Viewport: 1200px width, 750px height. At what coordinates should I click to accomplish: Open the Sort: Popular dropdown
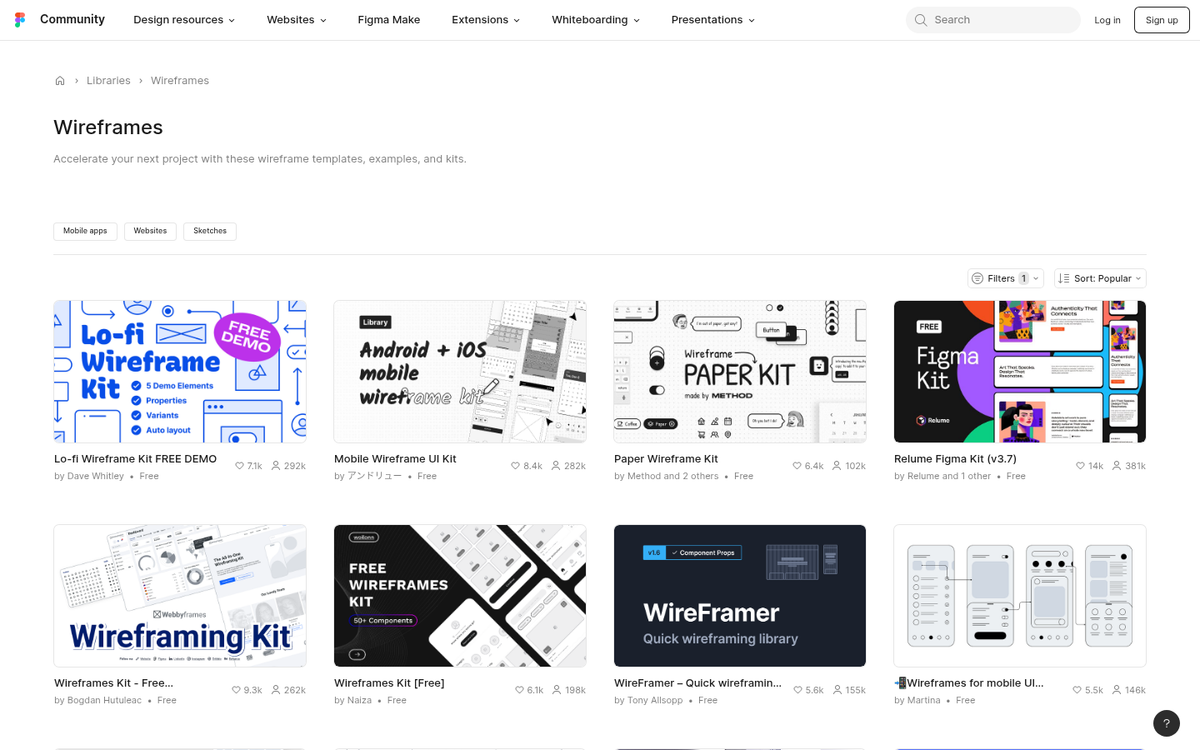(x=1100, y=278)
